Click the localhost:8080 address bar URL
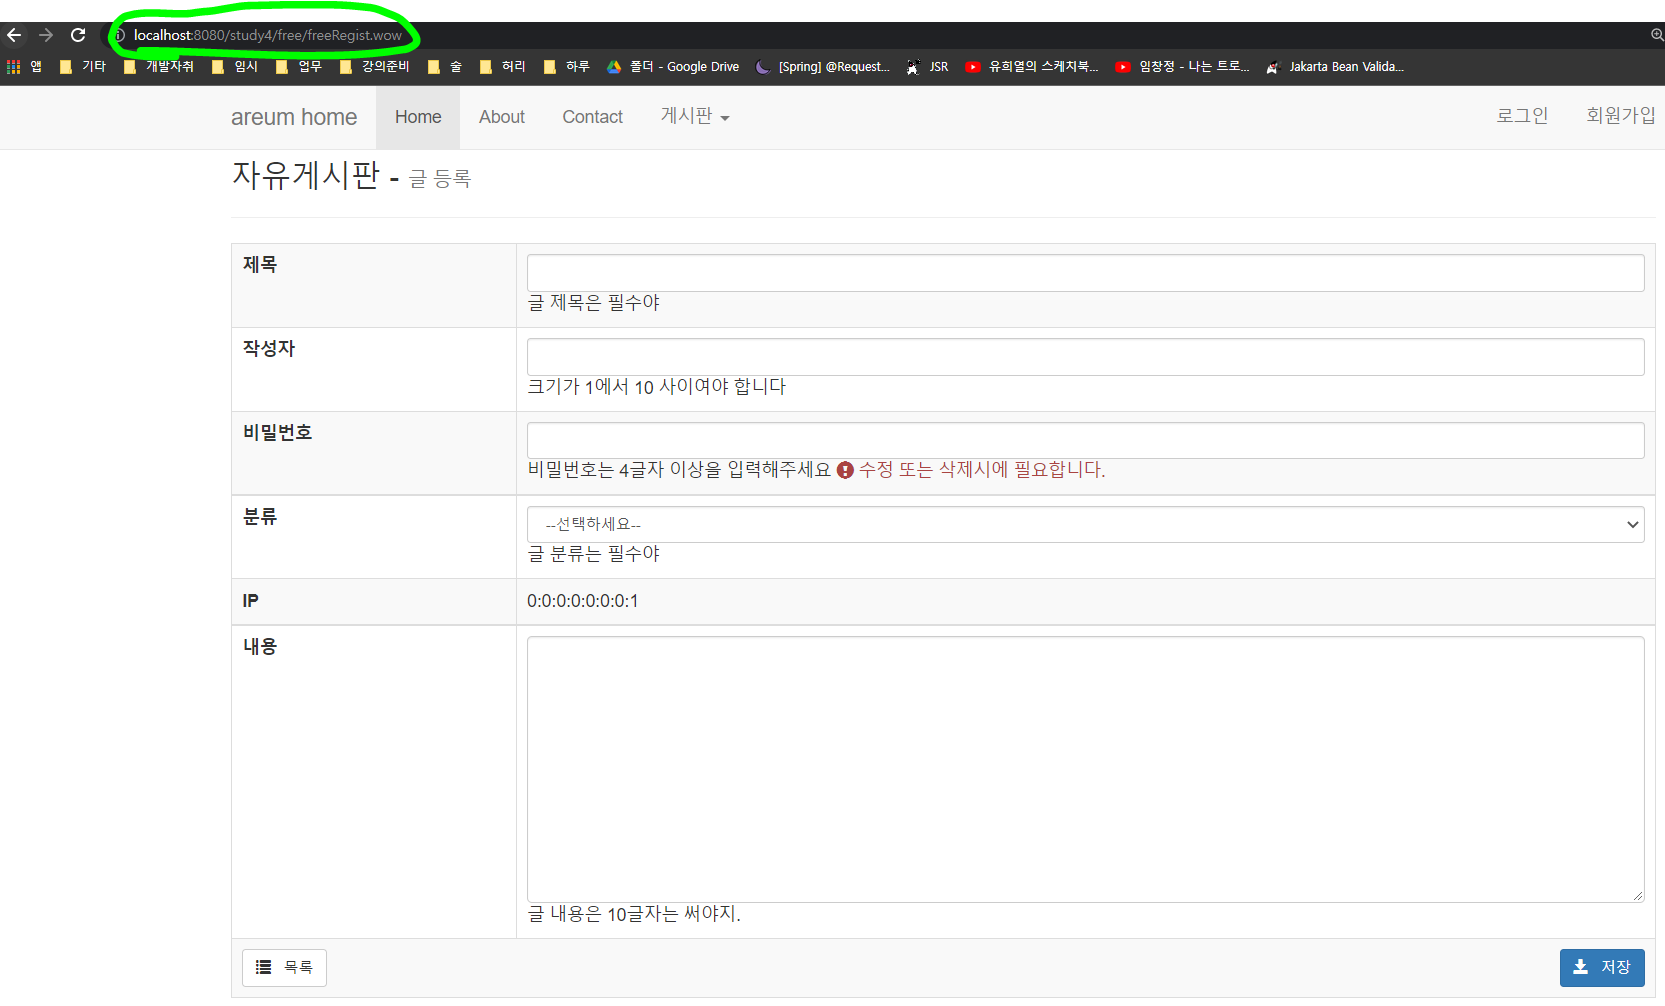Screen dimensions: 1665x1006 (x=268, y=35)
